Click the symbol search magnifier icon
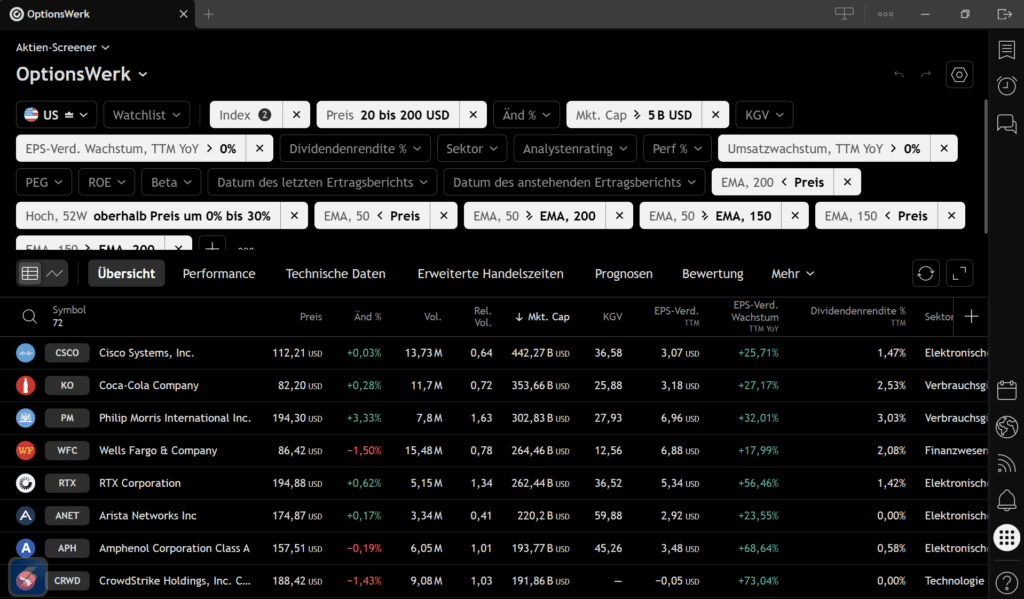 29,317
